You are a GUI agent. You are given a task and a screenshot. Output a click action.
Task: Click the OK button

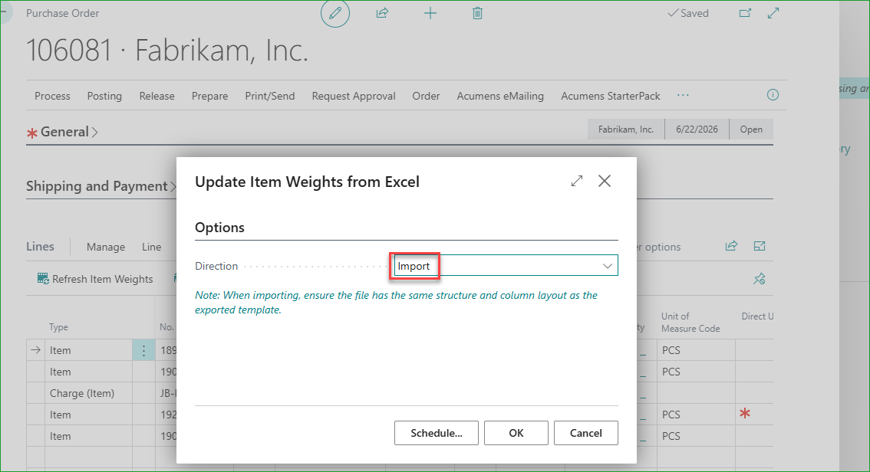(516, 433)
